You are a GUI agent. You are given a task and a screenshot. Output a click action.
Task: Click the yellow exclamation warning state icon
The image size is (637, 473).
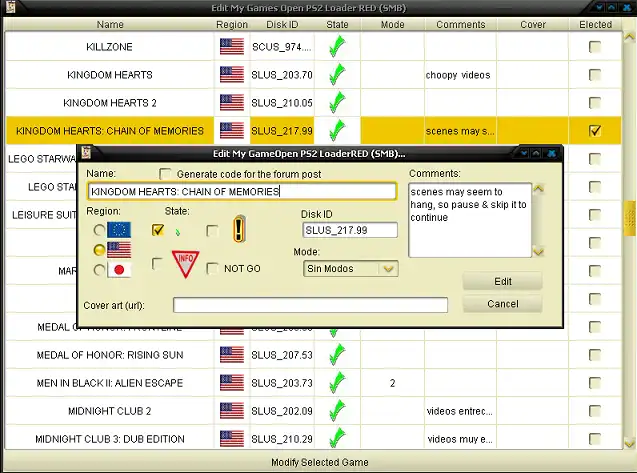click(x=239, y=230)
